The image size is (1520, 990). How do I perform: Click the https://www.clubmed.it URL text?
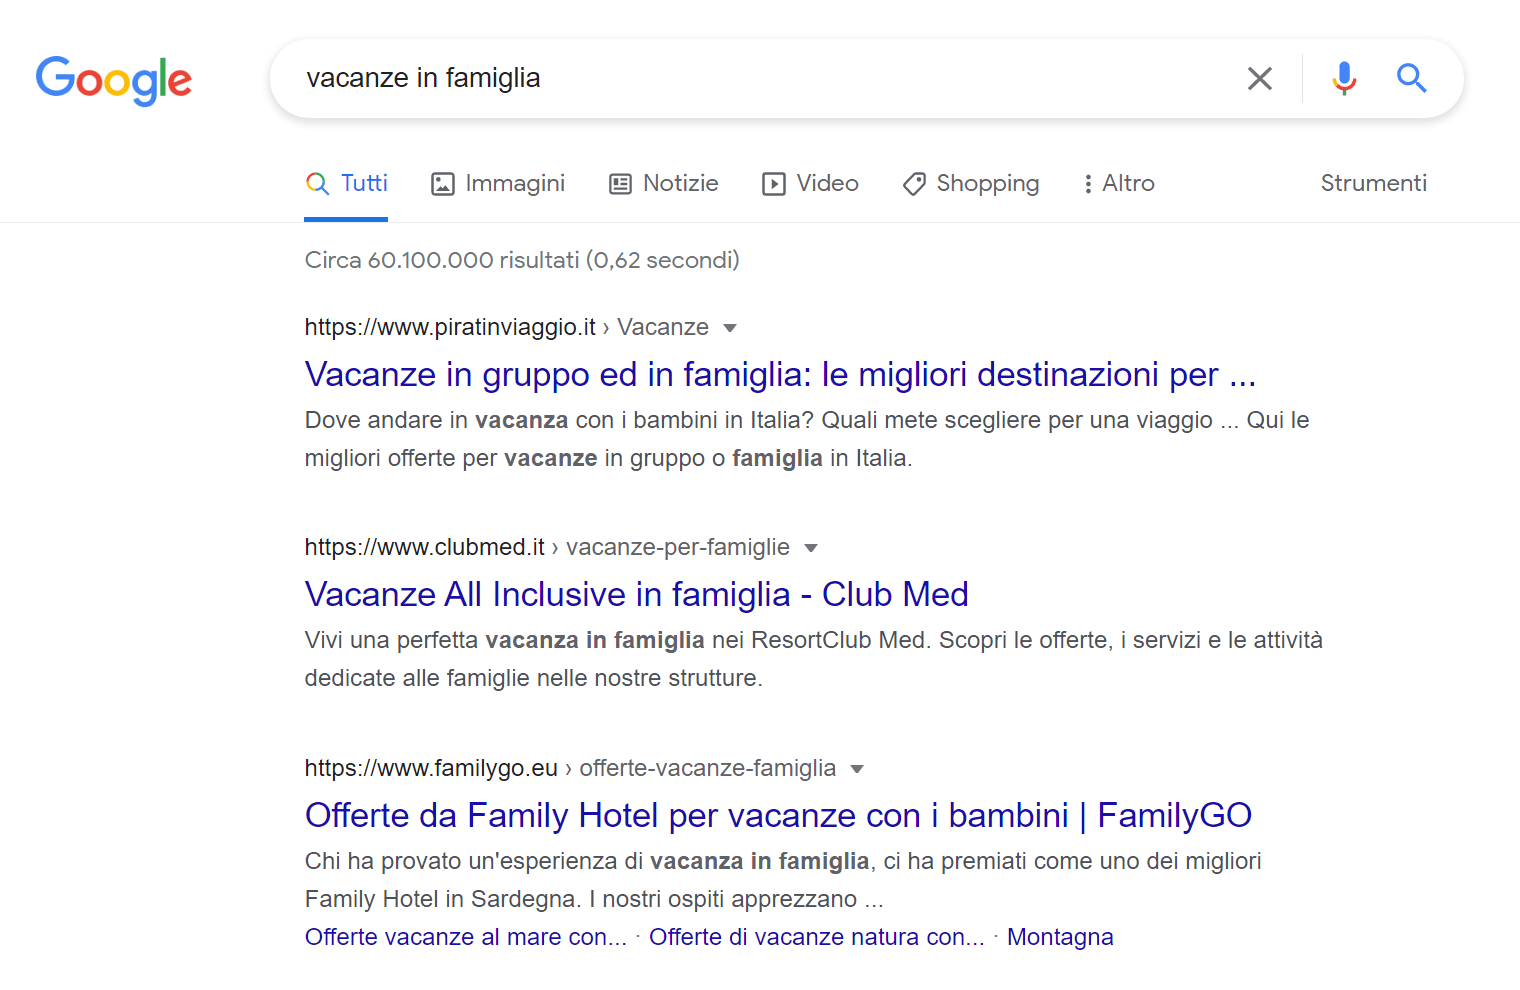424,548
